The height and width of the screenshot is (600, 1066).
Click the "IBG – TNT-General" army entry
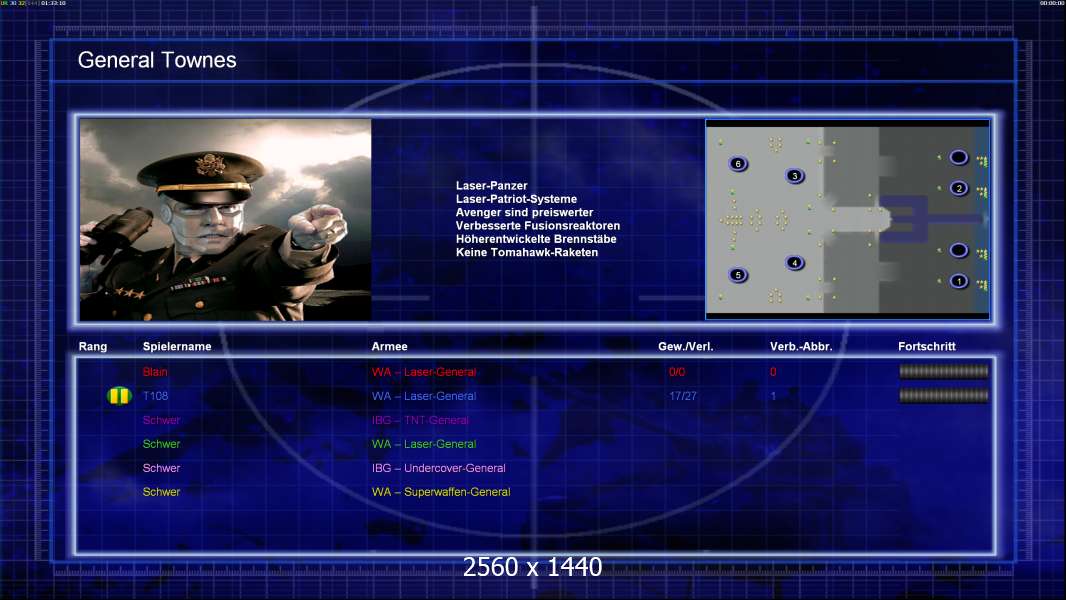[419, 420]
